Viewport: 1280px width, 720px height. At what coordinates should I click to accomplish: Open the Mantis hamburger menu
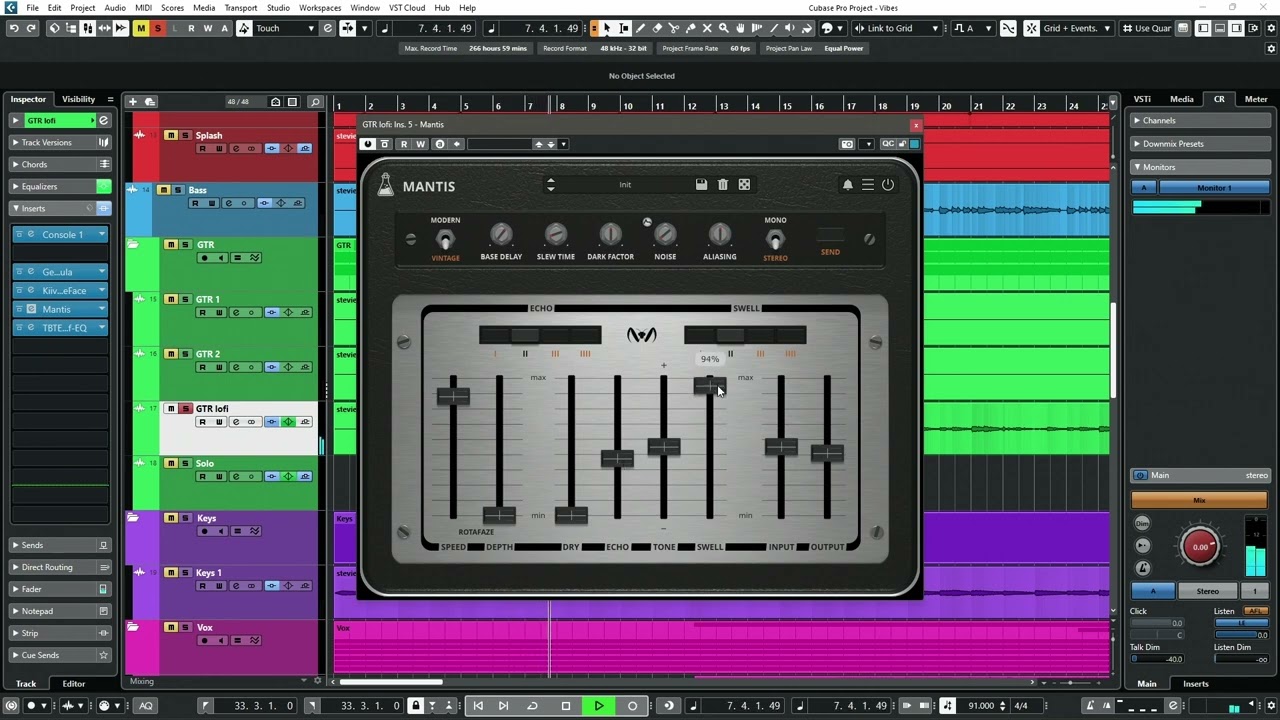868,185
